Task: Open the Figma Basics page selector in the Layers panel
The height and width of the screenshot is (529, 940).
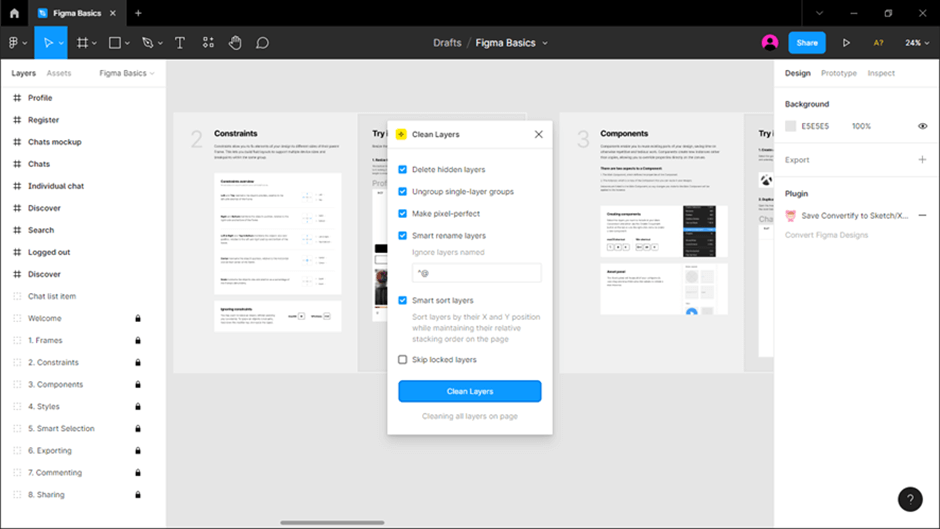Action: click(x=126, y=73)
